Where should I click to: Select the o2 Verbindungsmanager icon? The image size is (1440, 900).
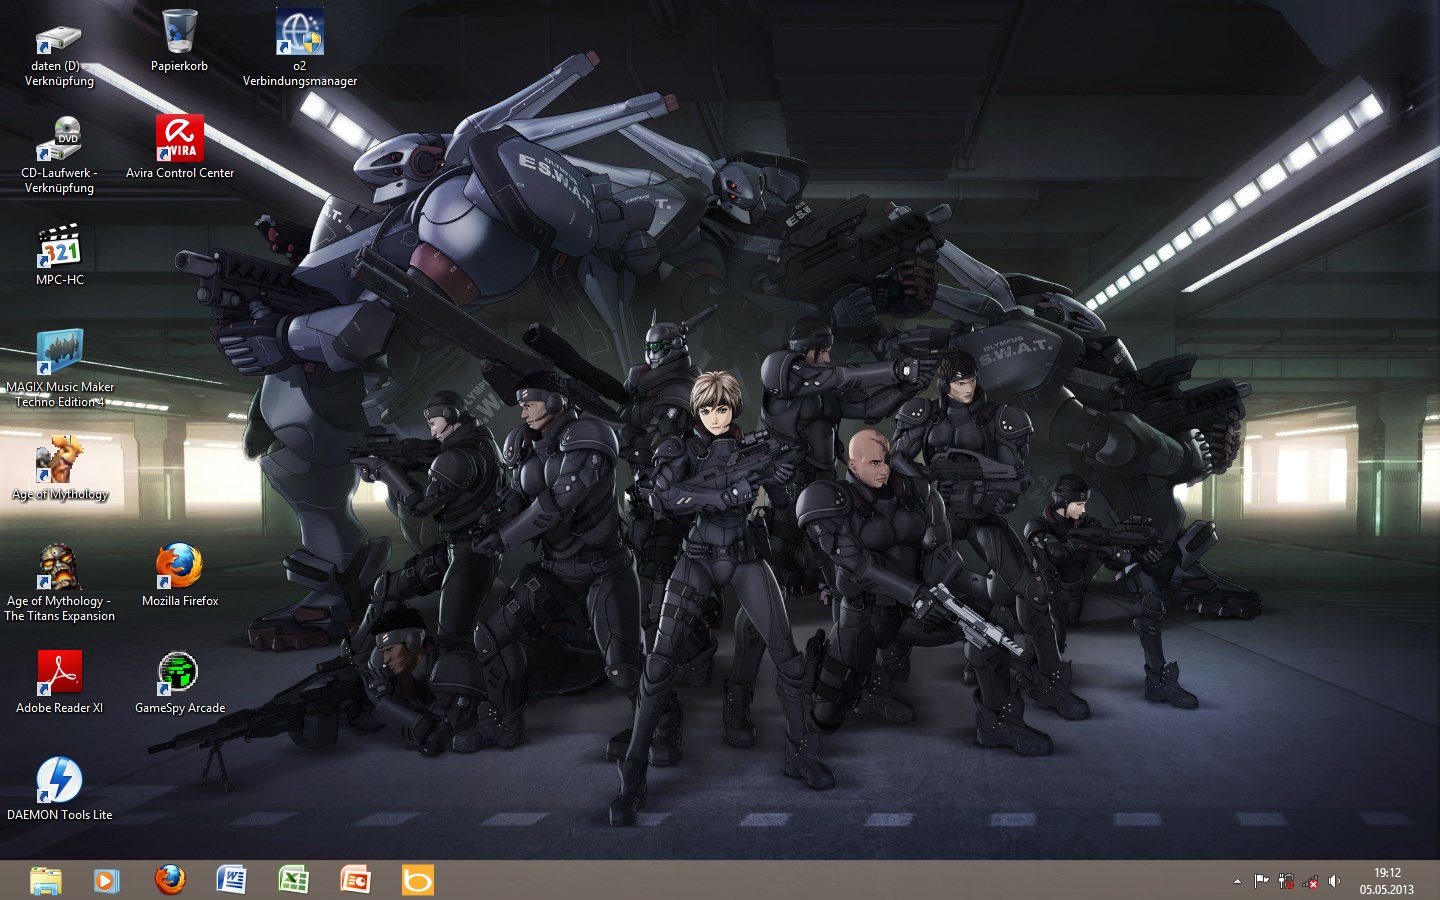tap(300, 33)
